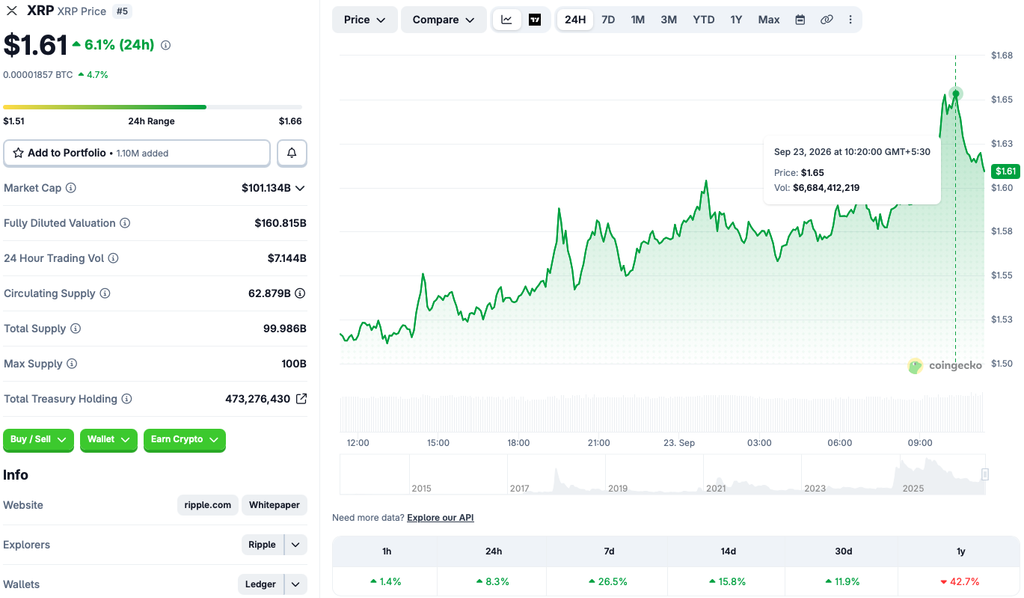Open the Total Treasury Holding info icon
1024x598 pixels.
coord(127,399)
